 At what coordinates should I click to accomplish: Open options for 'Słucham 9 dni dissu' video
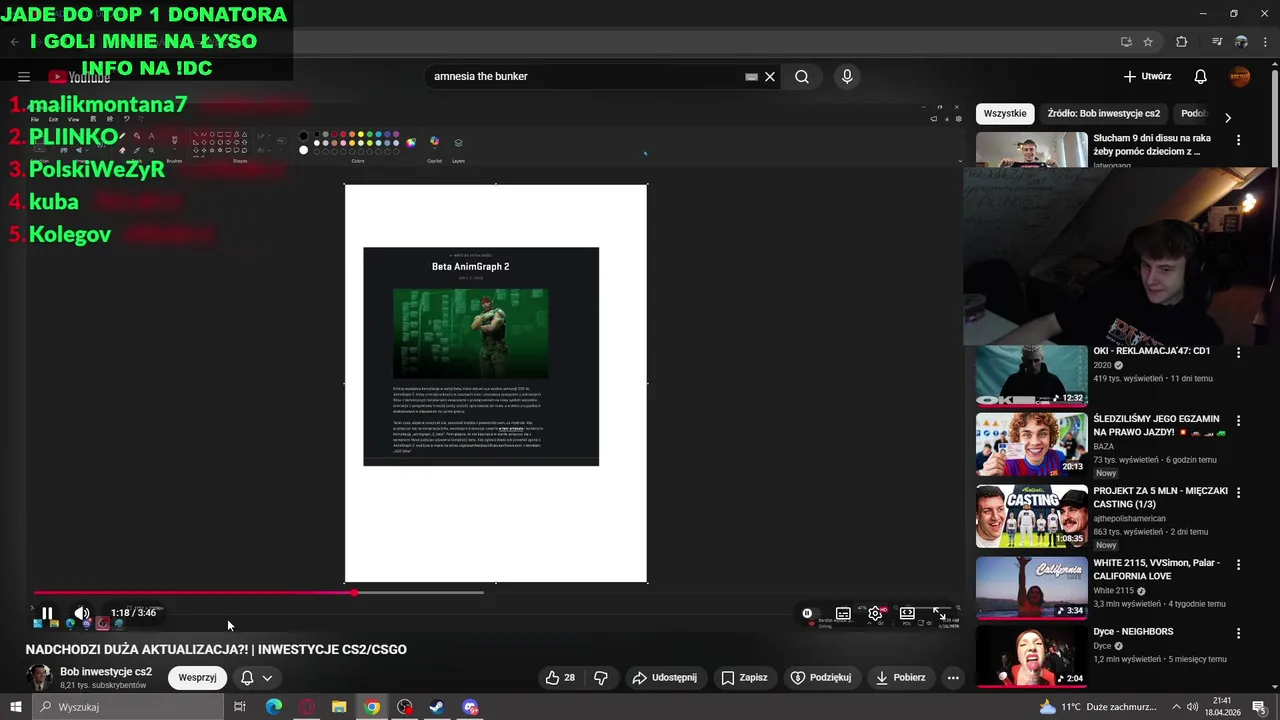(x=1239, y=141)
